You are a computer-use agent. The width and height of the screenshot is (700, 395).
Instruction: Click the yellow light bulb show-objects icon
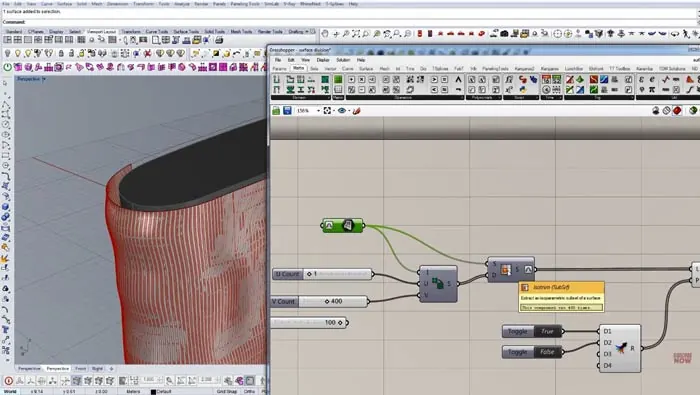point(18,54)
